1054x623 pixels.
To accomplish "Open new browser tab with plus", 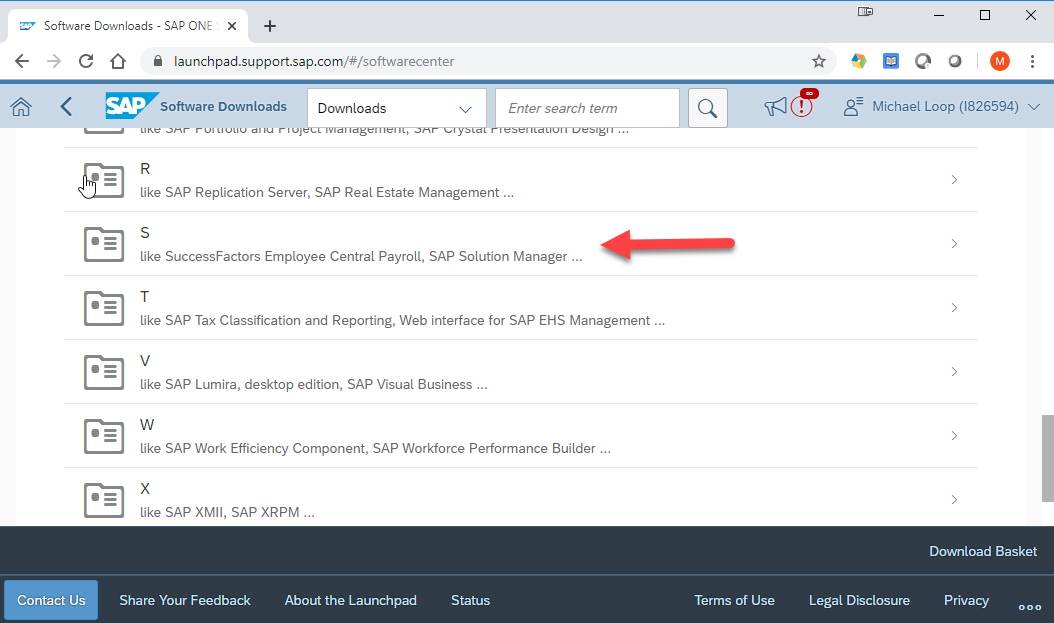I will [x=270, y=26].
